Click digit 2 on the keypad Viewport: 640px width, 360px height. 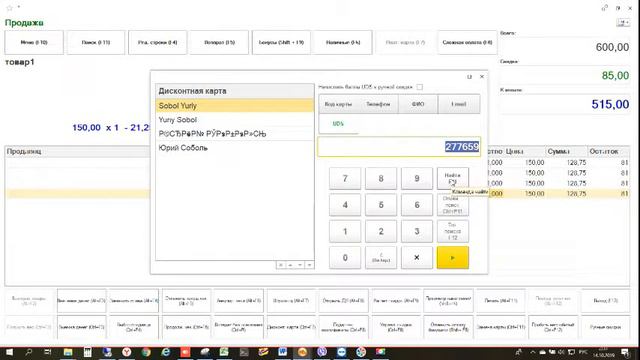381,231
